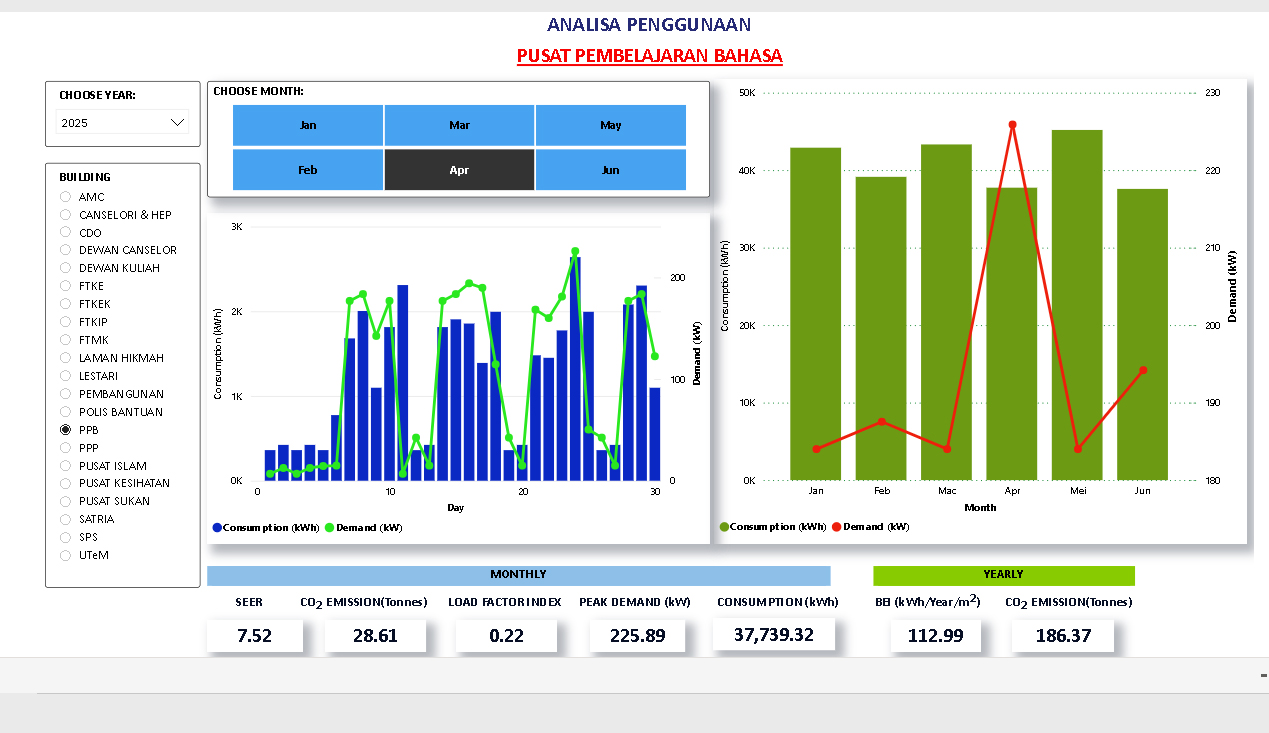
Task: Select the FTMK building radio button
Action: [66, 340]
